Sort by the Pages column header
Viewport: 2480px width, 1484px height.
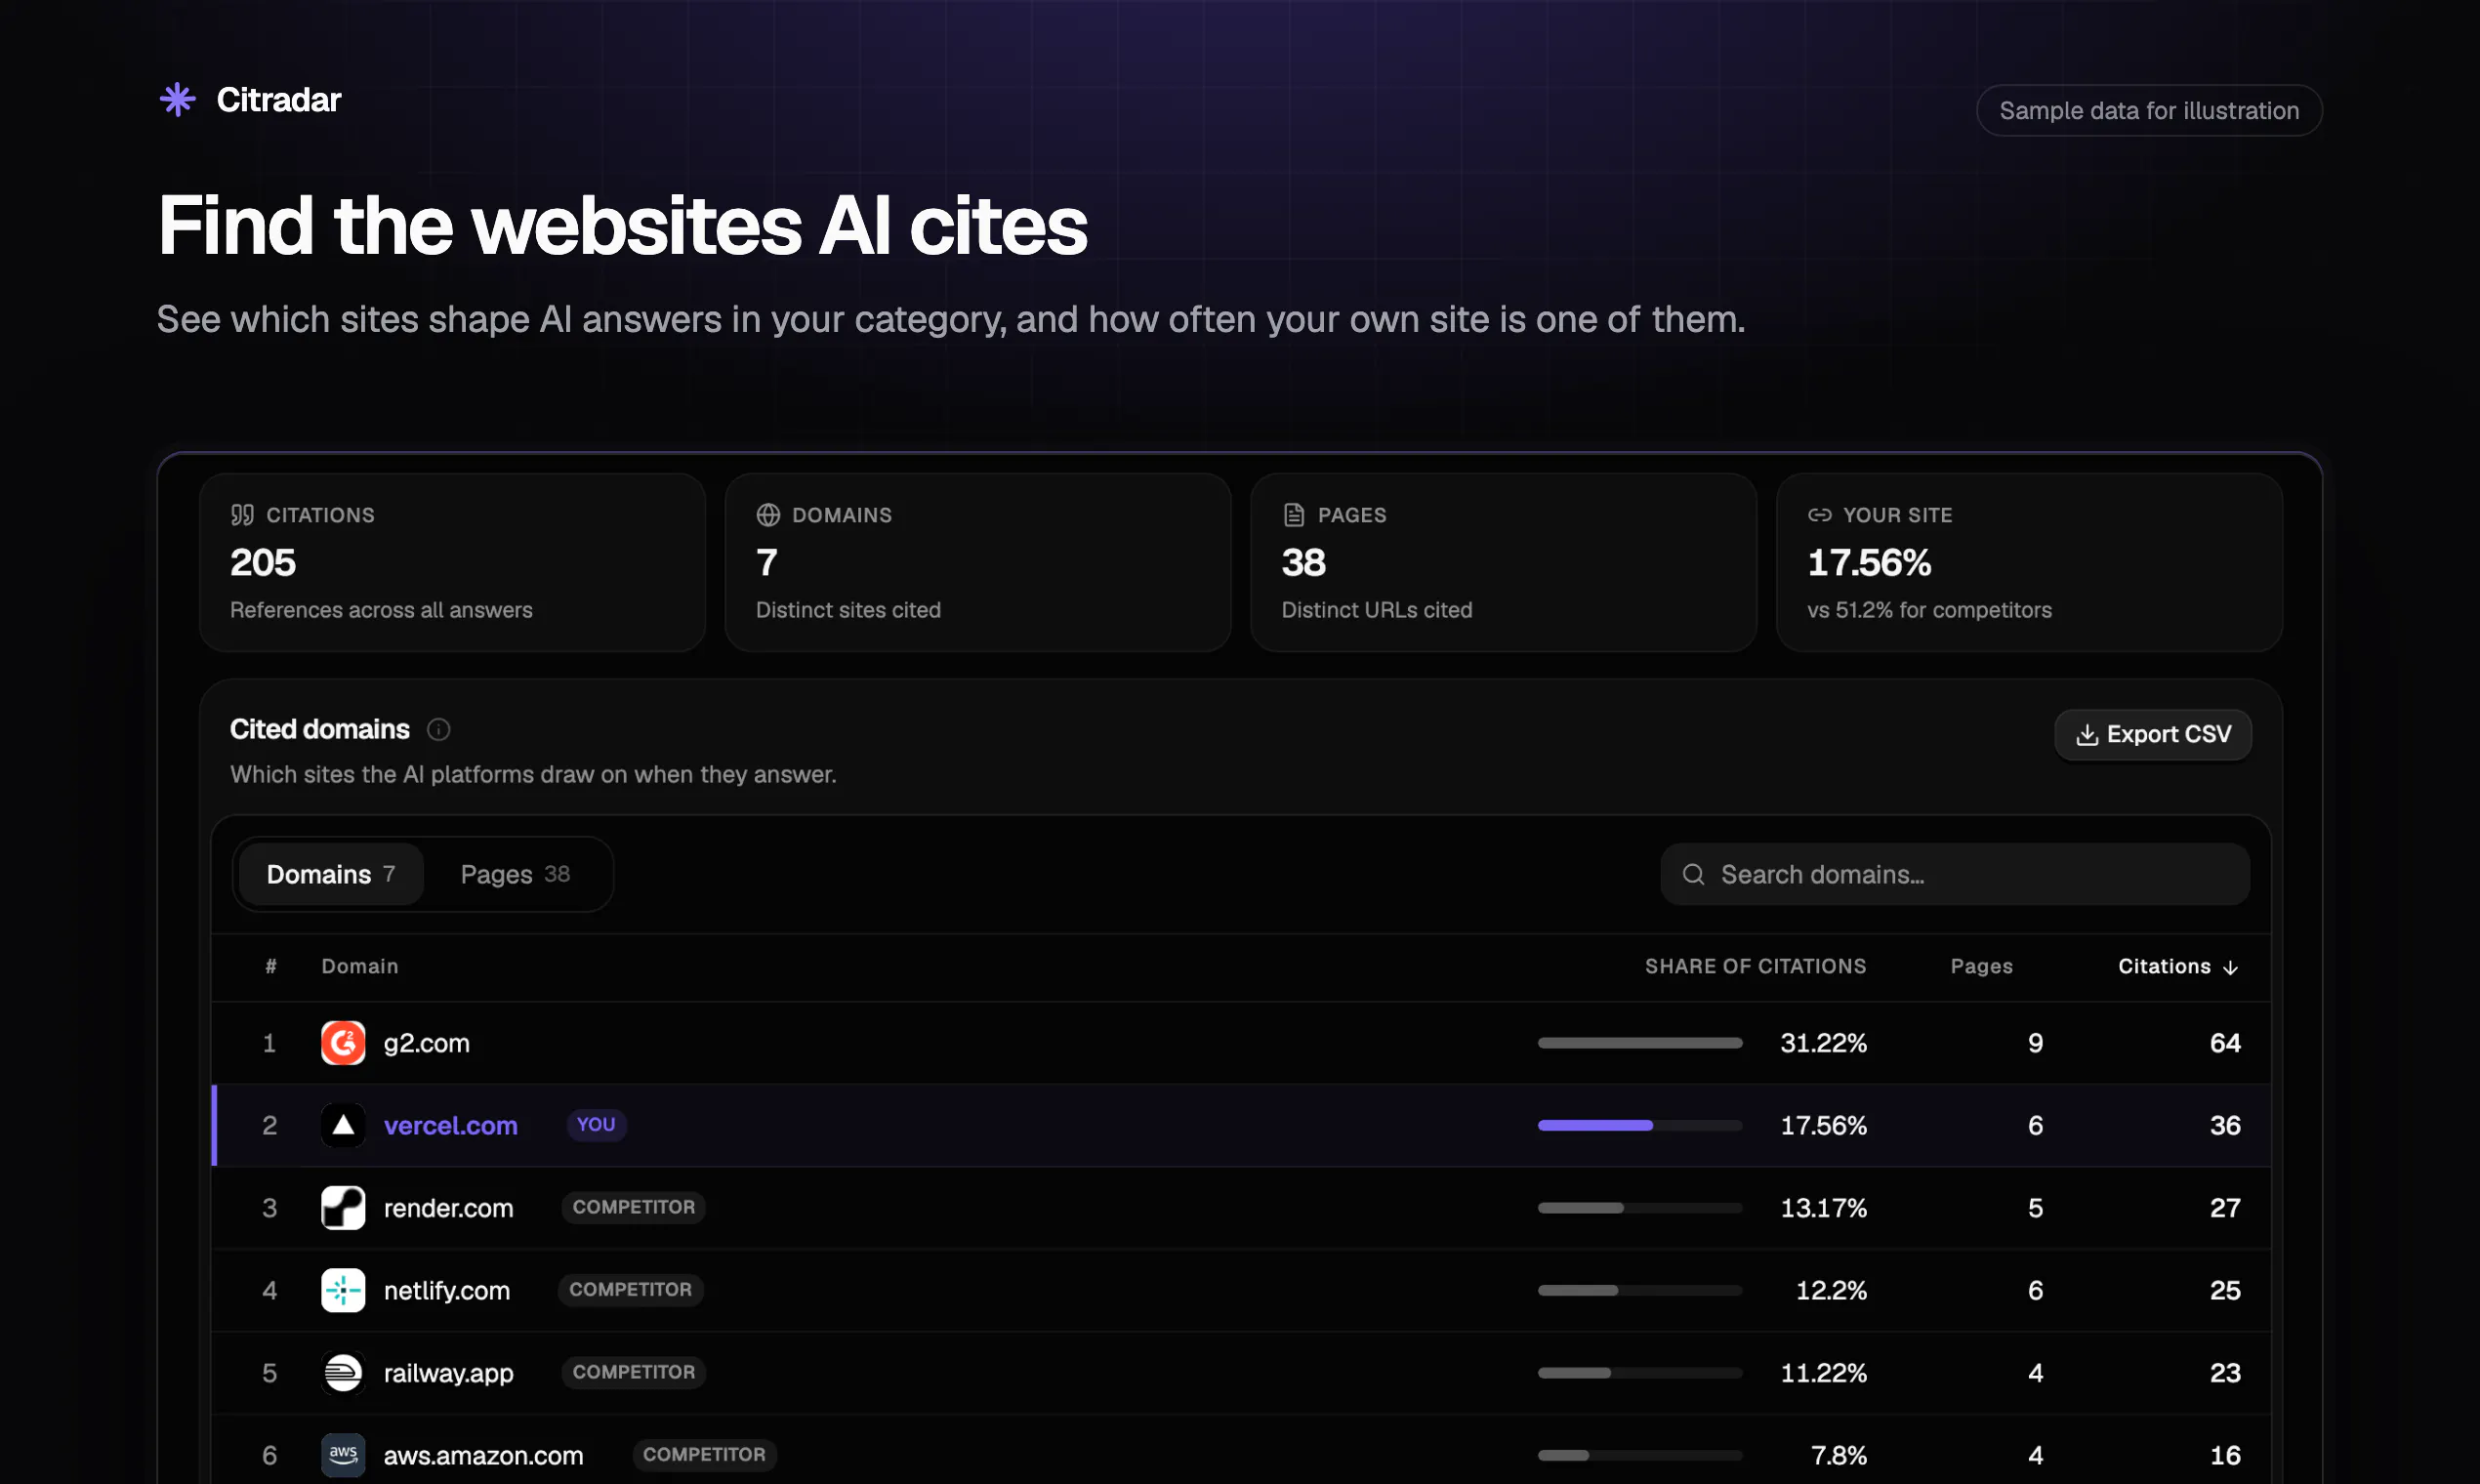click(1981, 967)
